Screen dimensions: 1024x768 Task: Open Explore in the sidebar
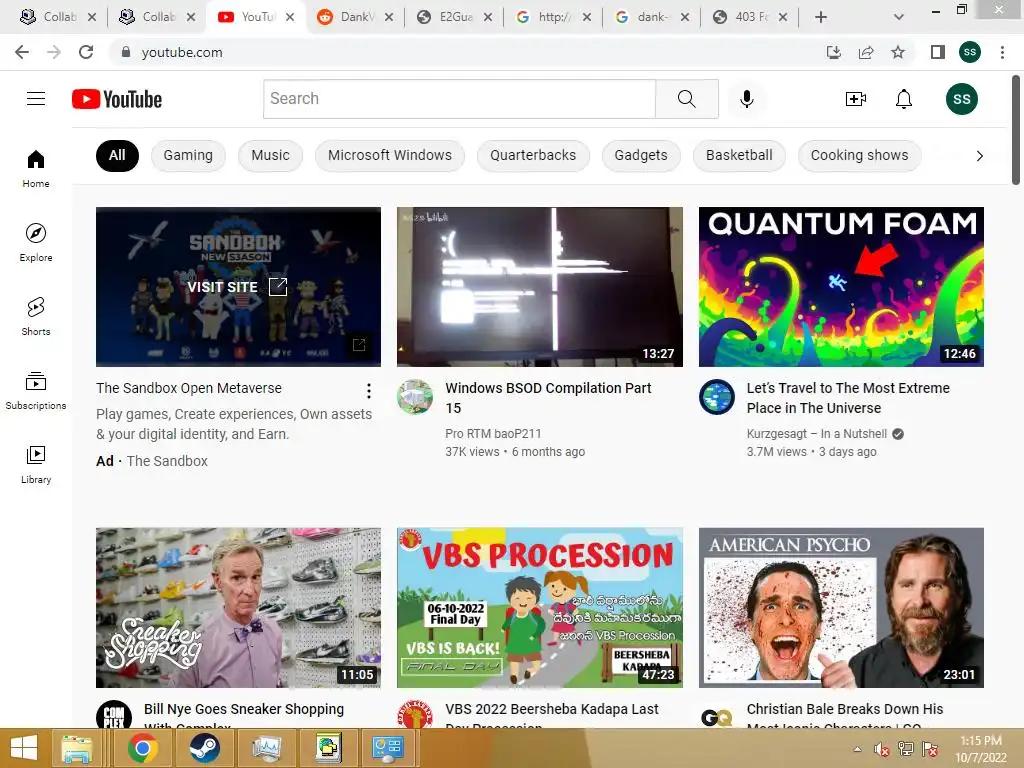coord(36,242)
